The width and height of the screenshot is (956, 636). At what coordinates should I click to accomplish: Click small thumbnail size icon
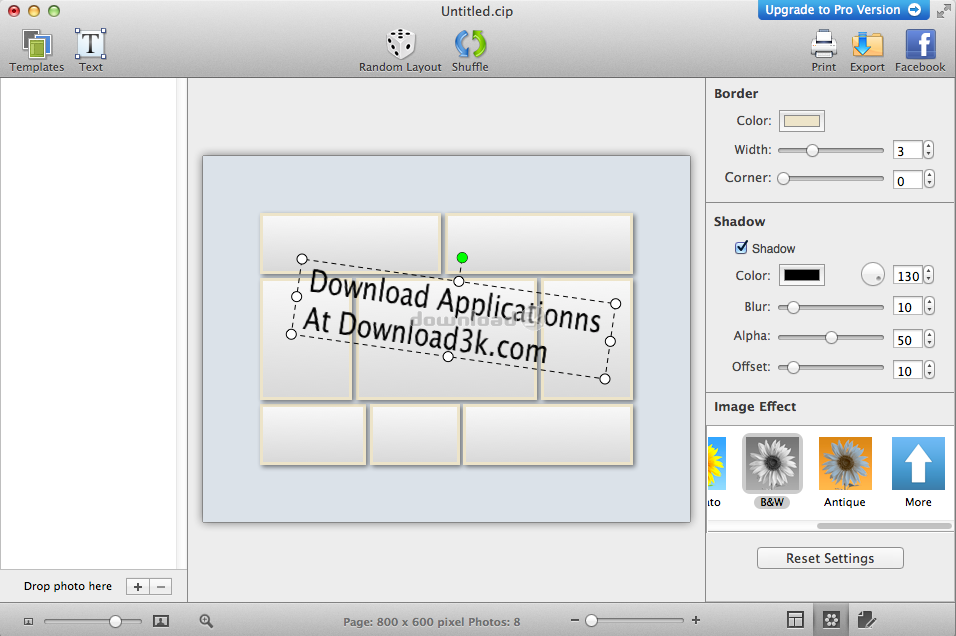[x=29, y=621]
